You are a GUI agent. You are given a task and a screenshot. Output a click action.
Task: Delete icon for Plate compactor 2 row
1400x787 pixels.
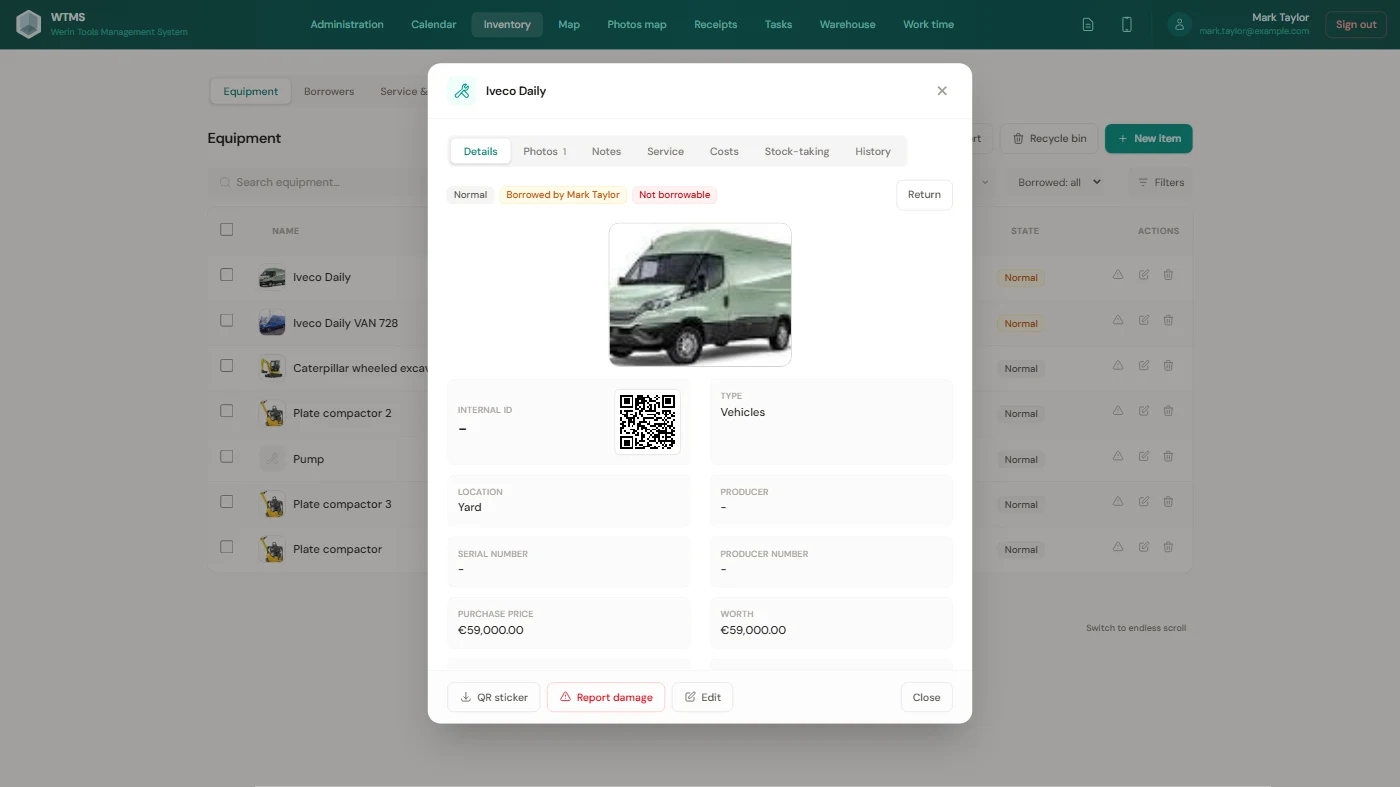point(1168,410)
